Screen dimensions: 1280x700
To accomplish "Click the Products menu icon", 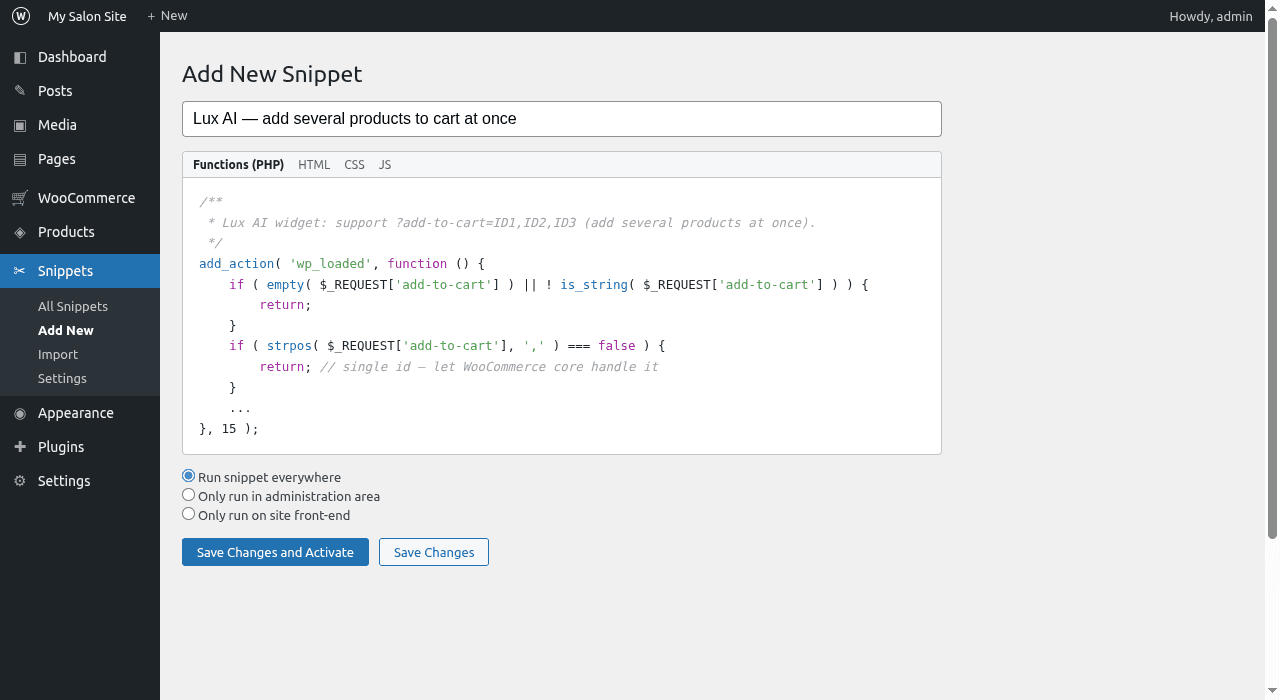I will tap(20, 232).
